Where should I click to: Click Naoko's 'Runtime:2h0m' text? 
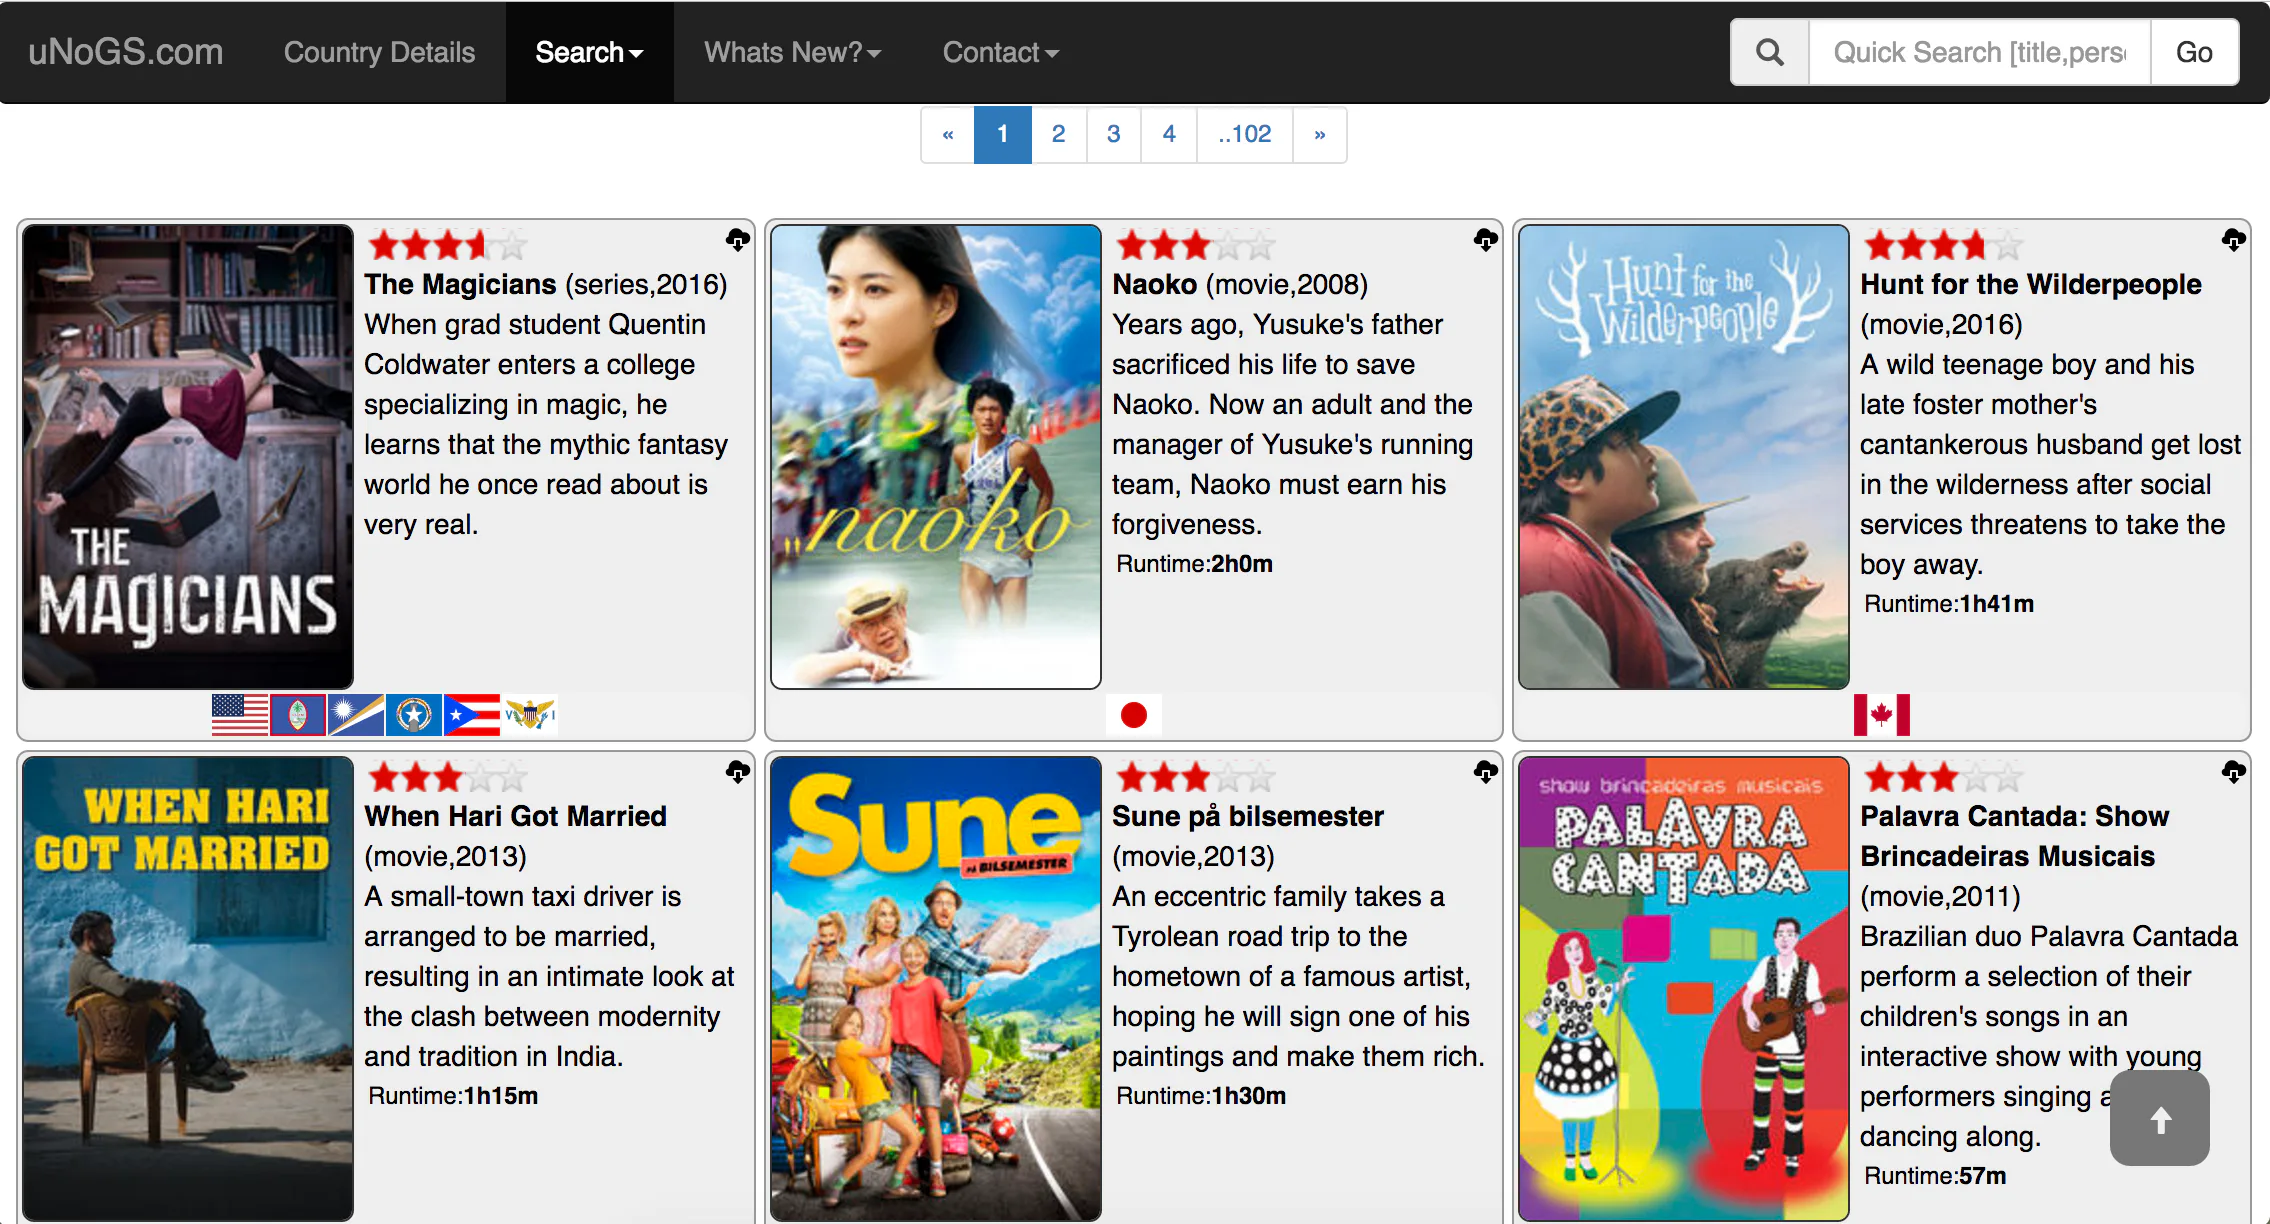1194,564
